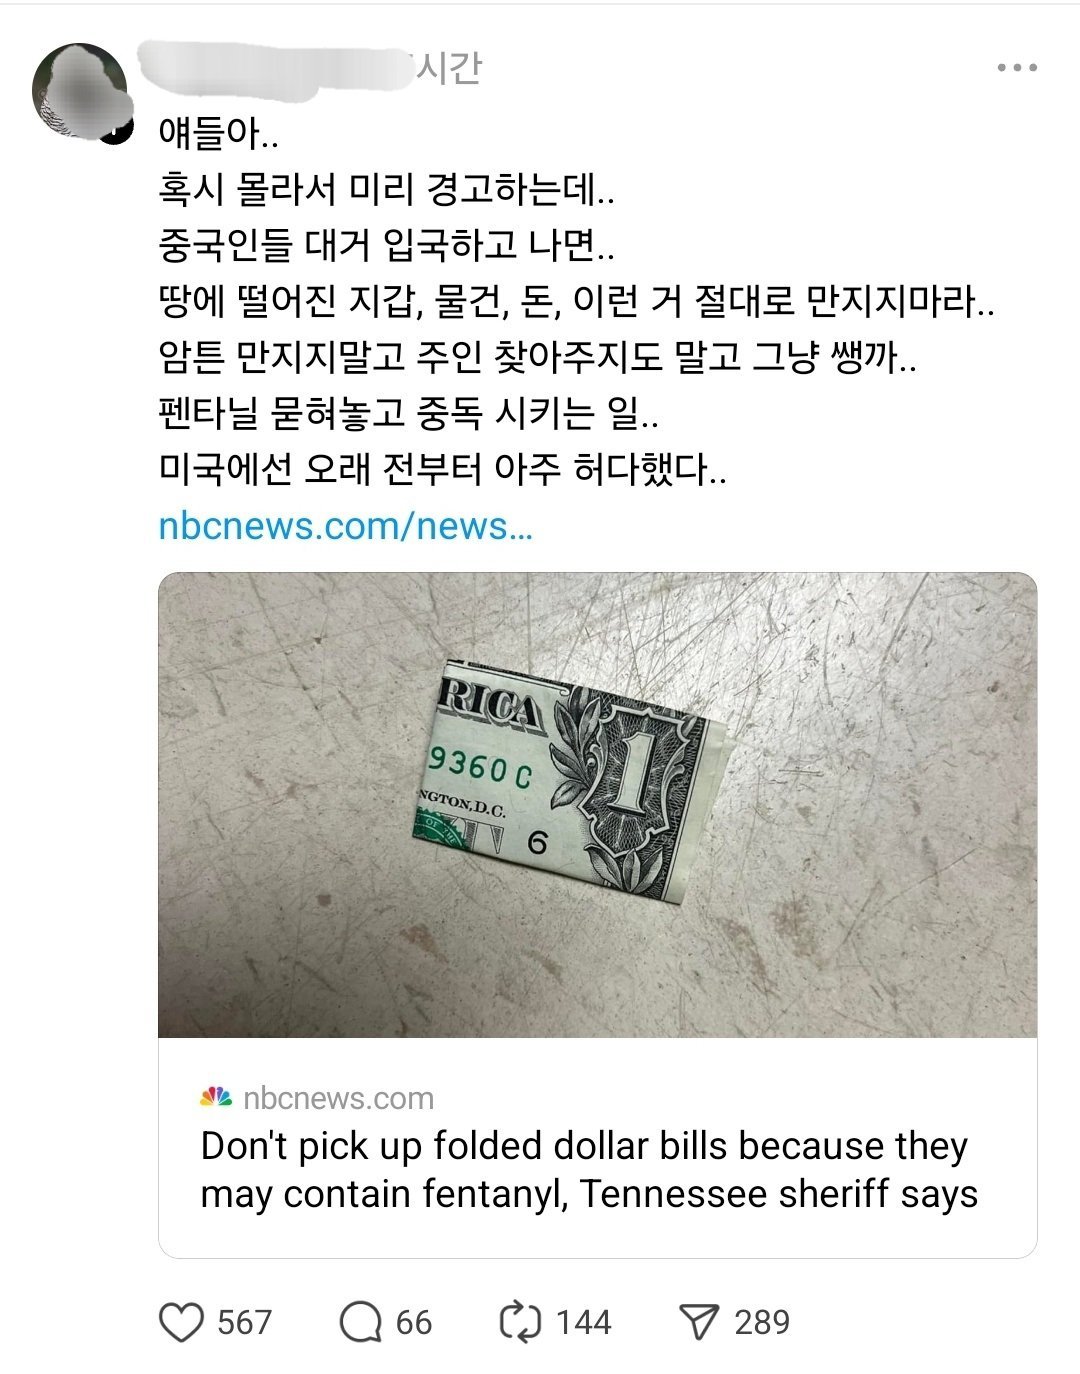1080x1374 pixels.
Task: Click the line starting with 펜타닐
Action: 408,413
